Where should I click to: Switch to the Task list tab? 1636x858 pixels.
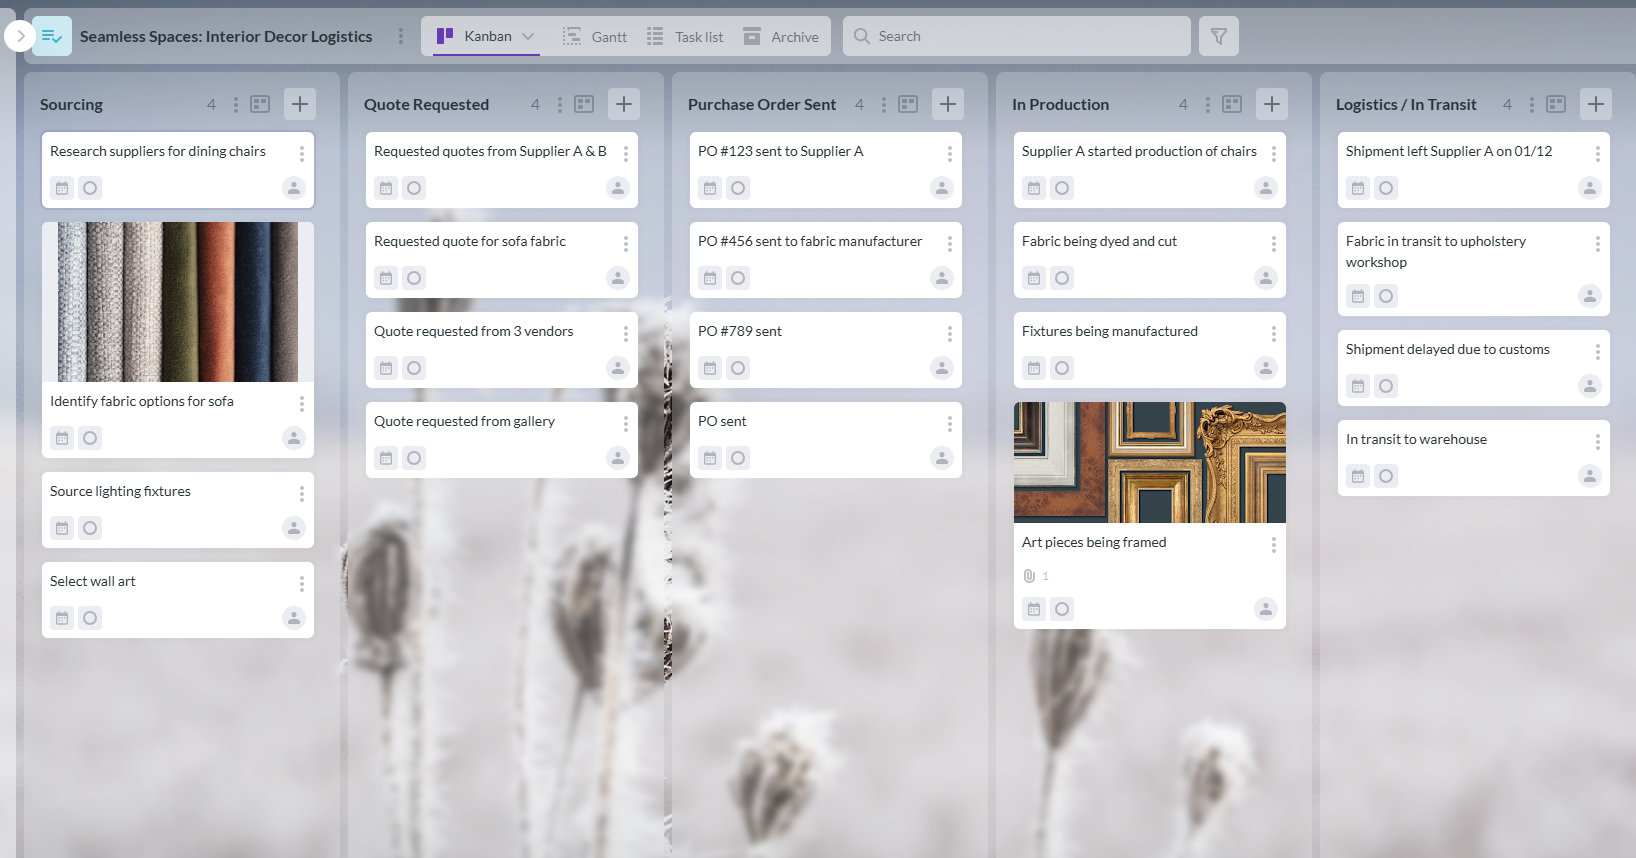click(x=685, y=37)
